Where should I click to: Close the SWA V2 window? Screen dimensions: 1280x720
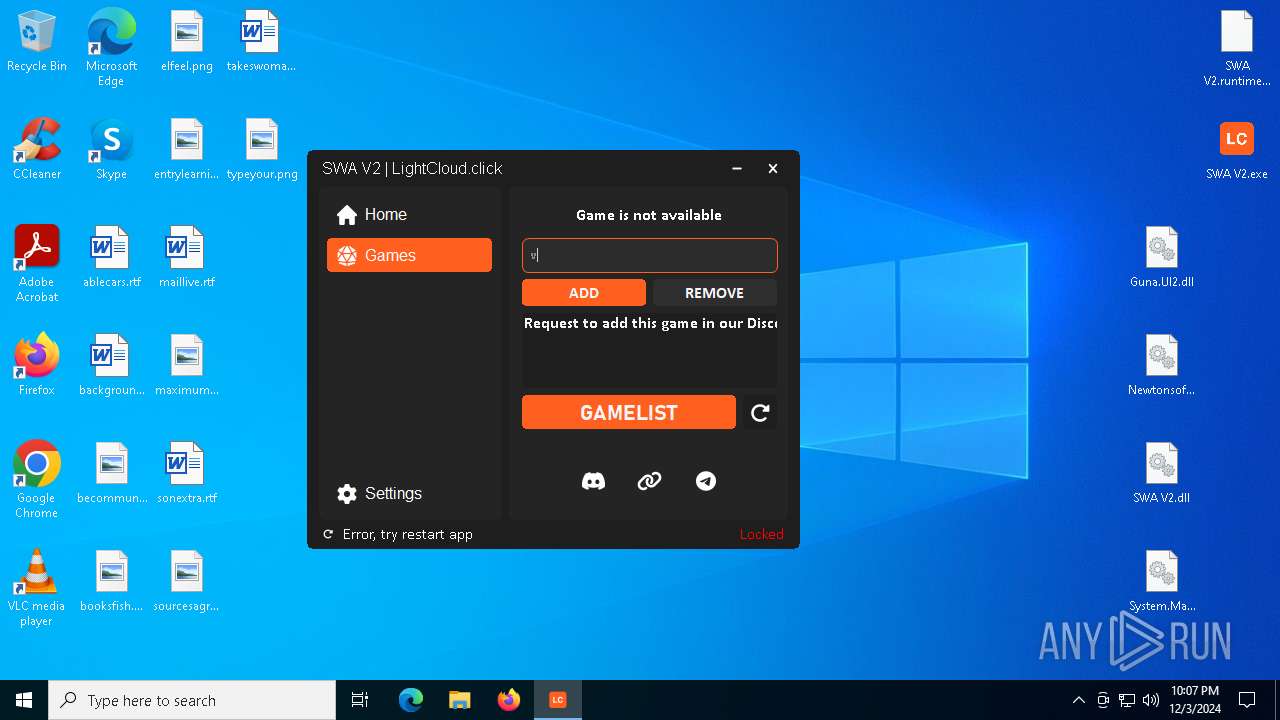[773, 168]
